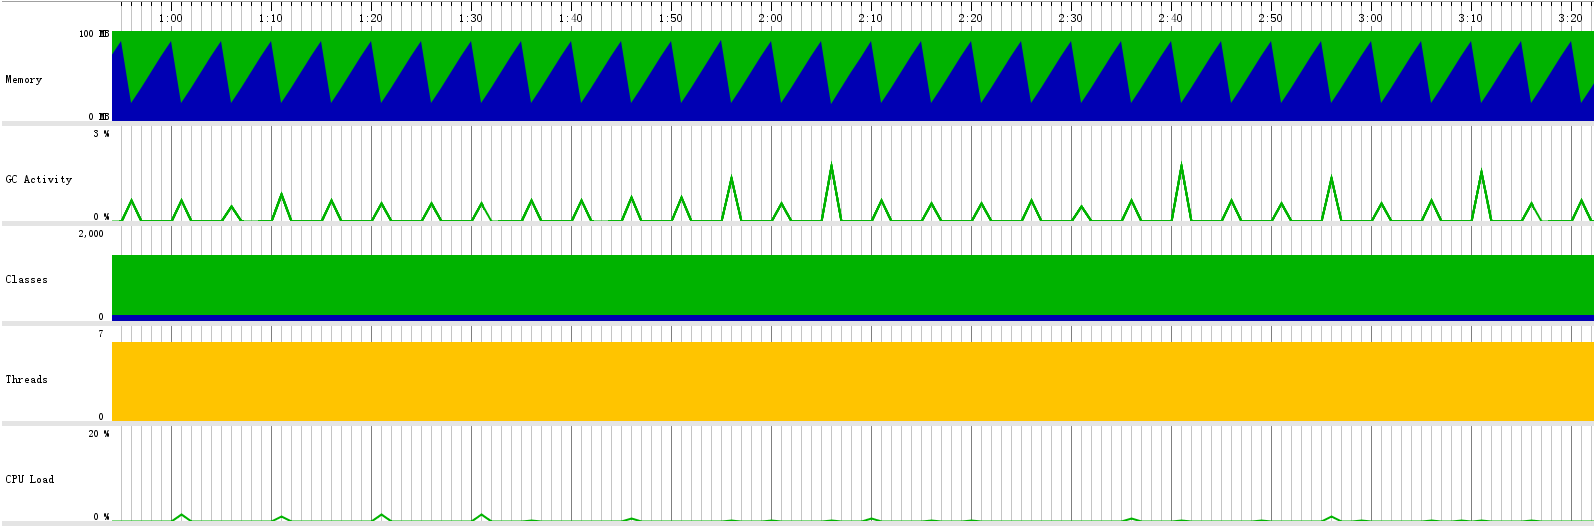
Task: Click the green Classes graph area
Action: click(852, 285)
